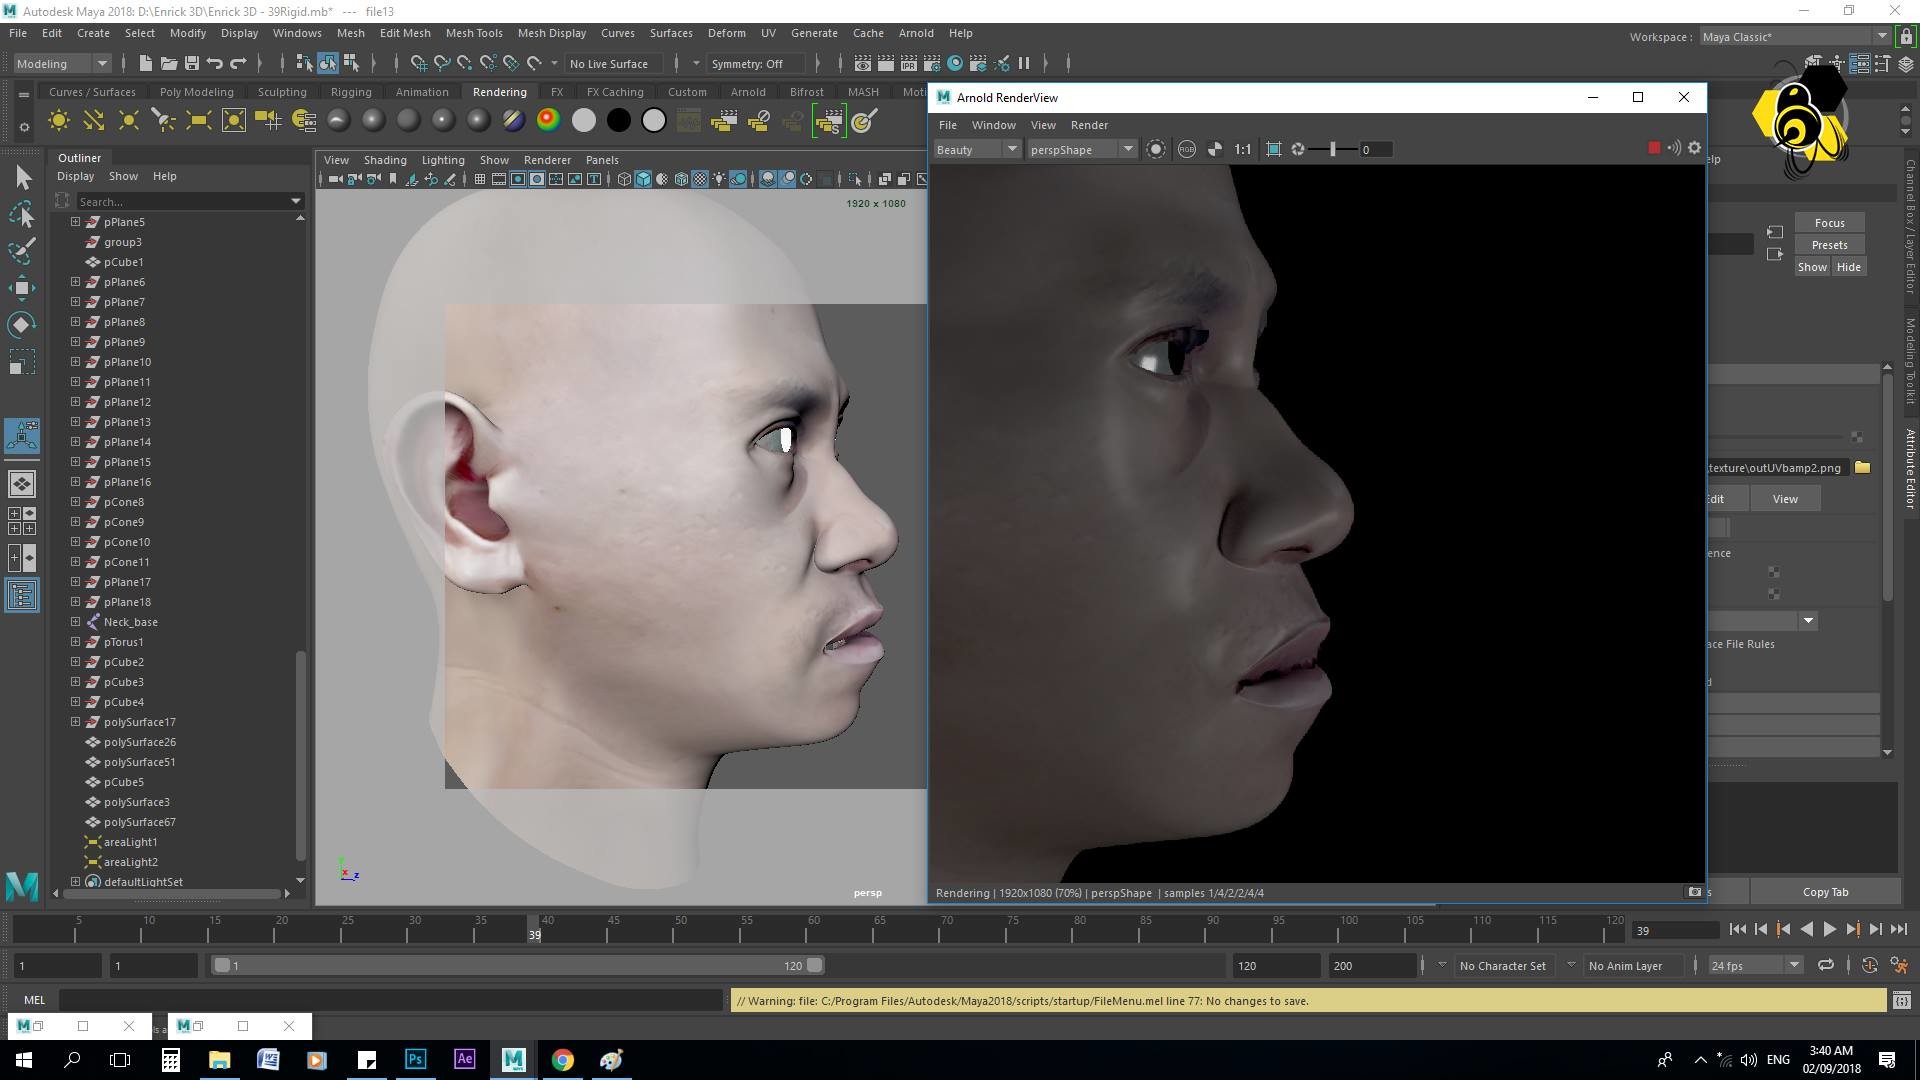Open Maya from the Windows taskbar

[x=513, y=1059]
